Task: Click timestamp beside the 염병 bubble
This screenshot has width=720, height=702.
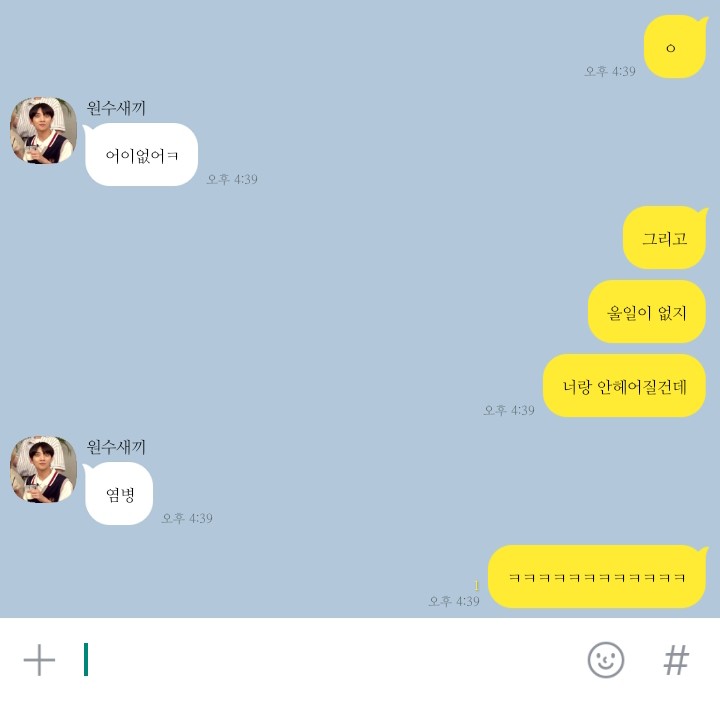Action: pos(187,518)
